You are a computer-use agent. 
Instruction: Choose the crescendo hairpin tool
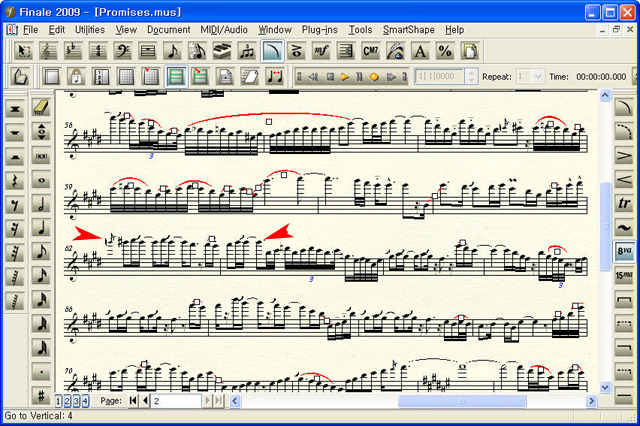pyautogui.click(x=624, y=180)
